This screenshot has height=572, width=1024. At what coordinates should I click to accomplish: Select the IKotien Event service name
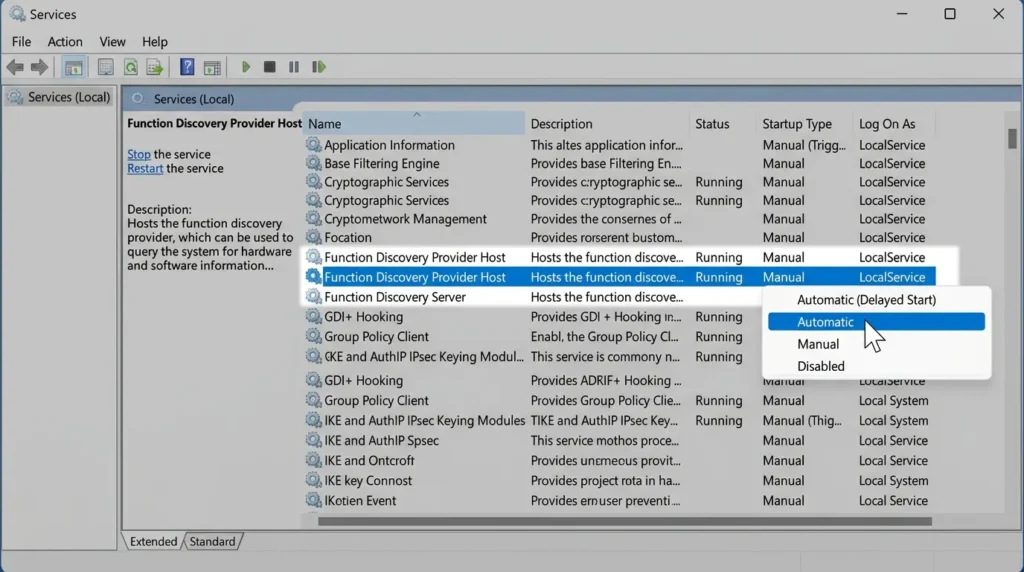360,501
